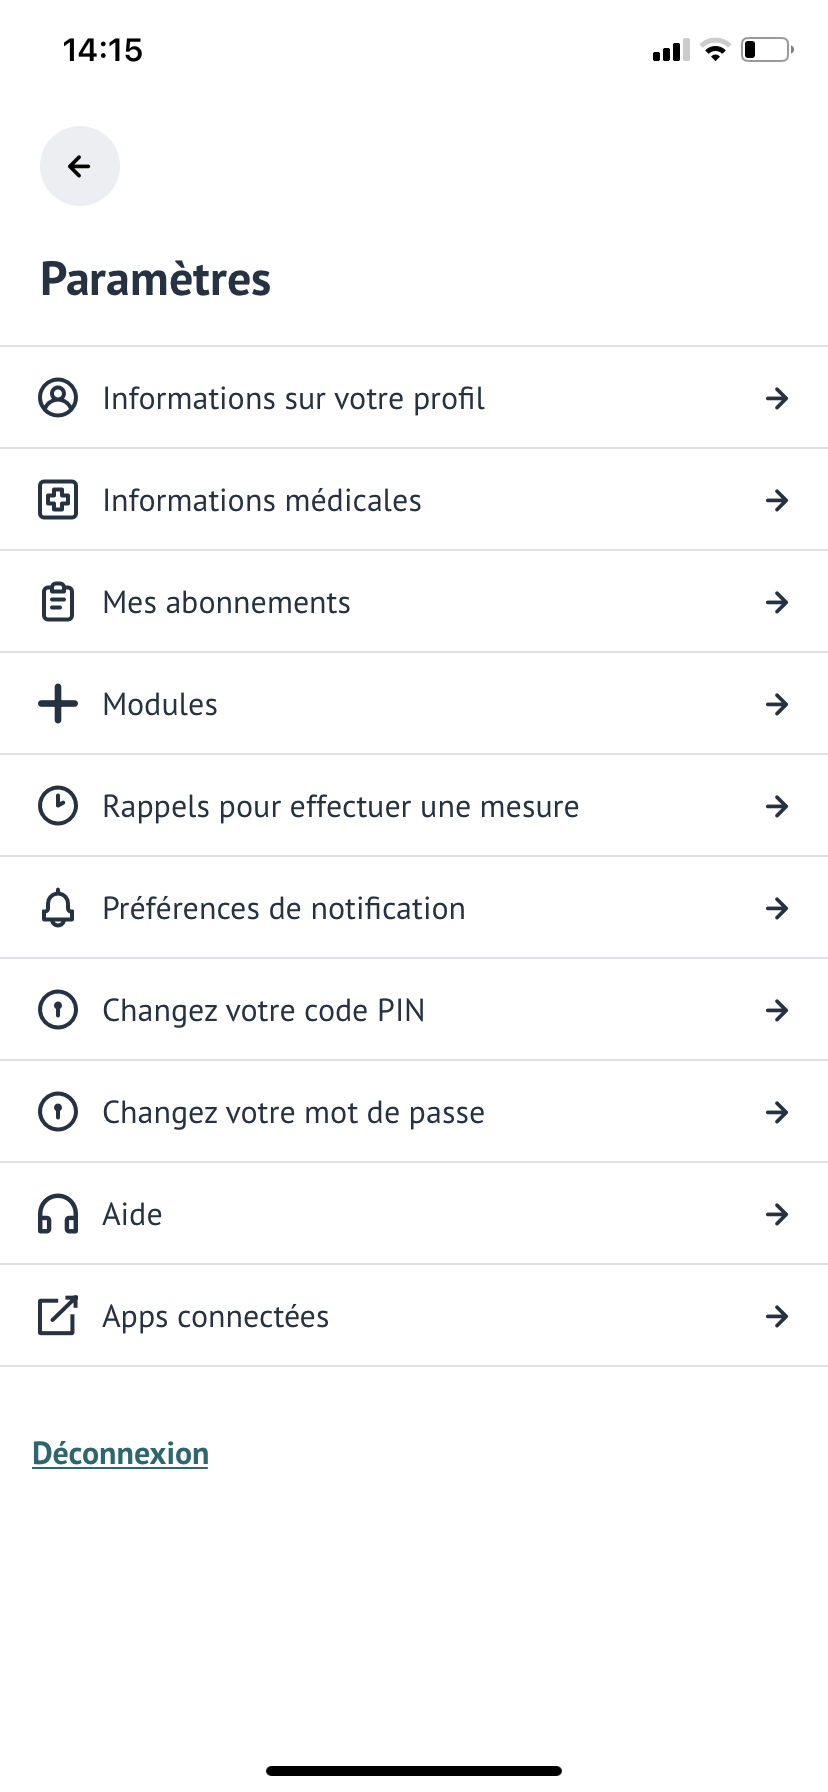828x1792 pixels.
Task: Tap the Apps connectées label
Action: [x=216, y=1317]
